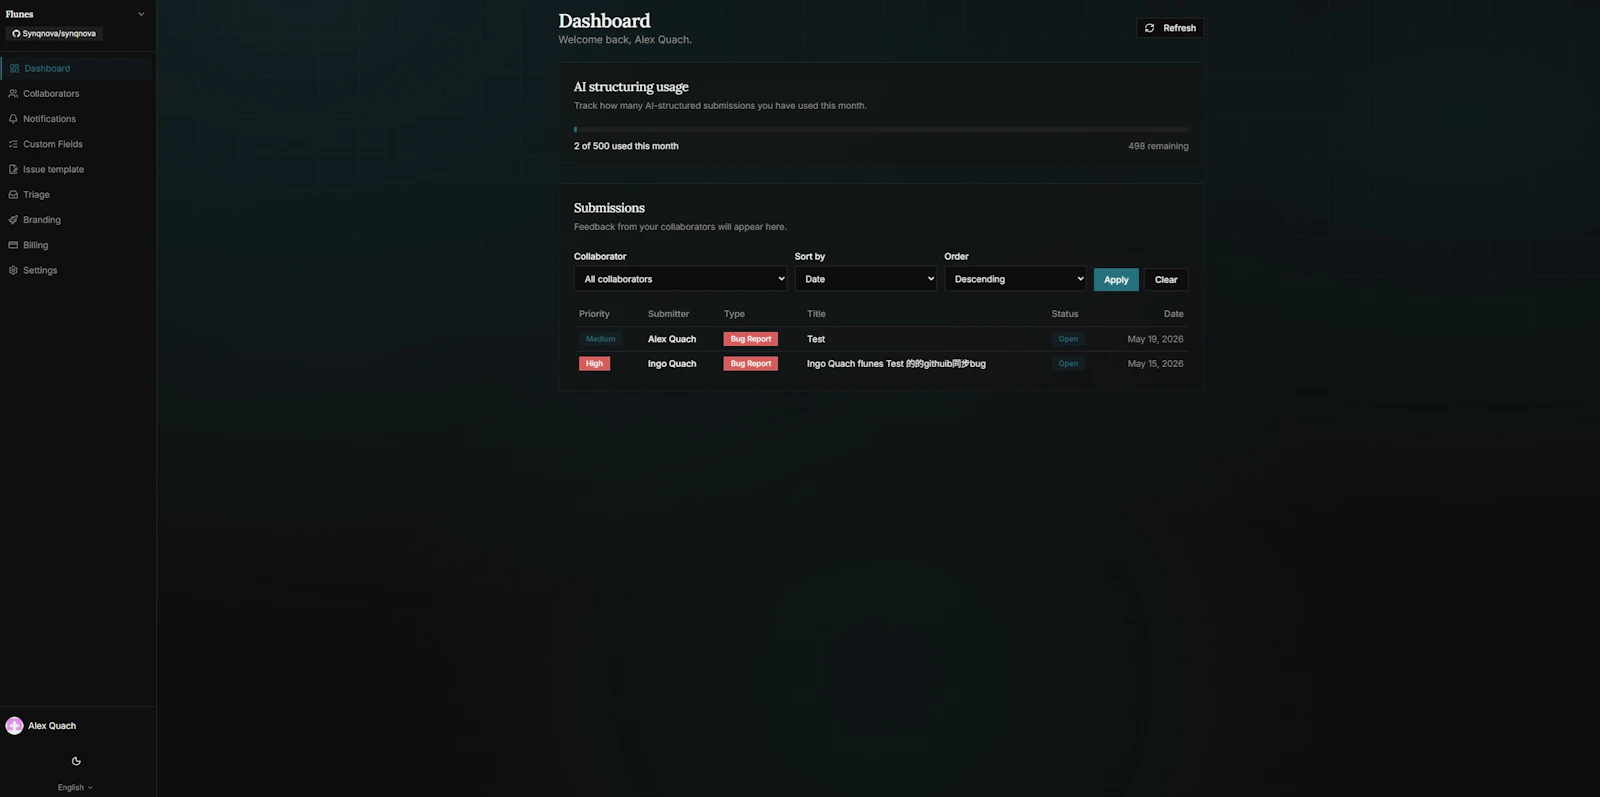Open the Branding page
The image size is (1600, 797).
coord(77,220)
